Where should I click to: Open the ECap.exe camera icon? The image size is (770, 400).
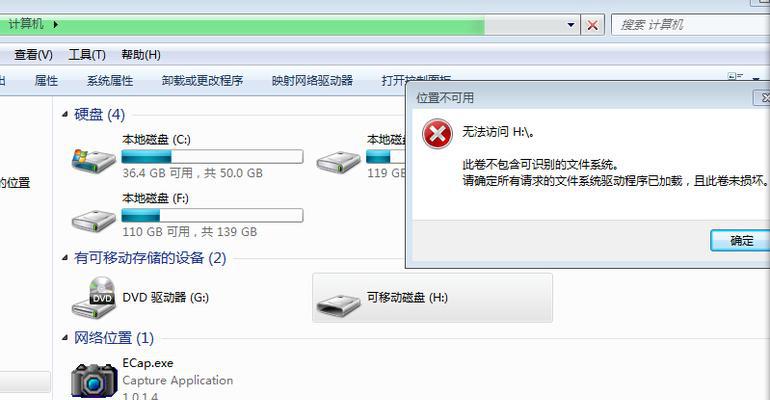(94, 380)
